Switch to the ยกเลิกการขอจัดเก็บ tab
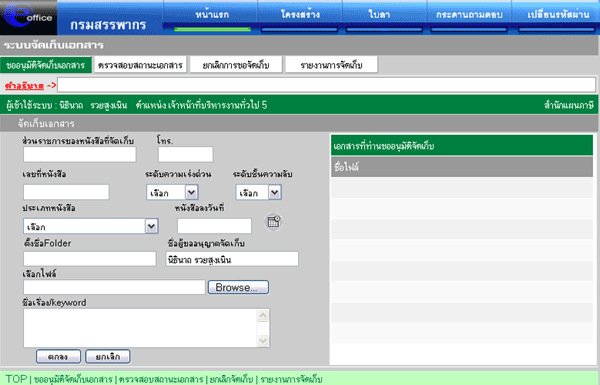 pos(236,65)
